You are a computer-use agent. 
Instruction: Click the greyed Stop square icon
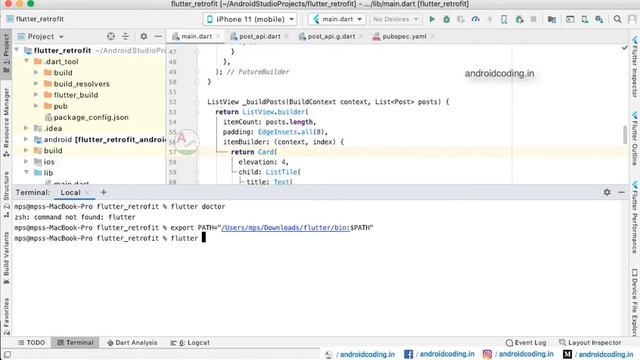pyautogui.click(x=533, y=19)
